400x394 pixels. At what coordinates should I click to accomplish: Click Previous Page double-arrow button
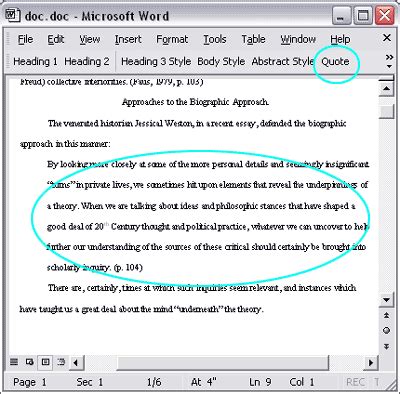(x=386, y=315)
